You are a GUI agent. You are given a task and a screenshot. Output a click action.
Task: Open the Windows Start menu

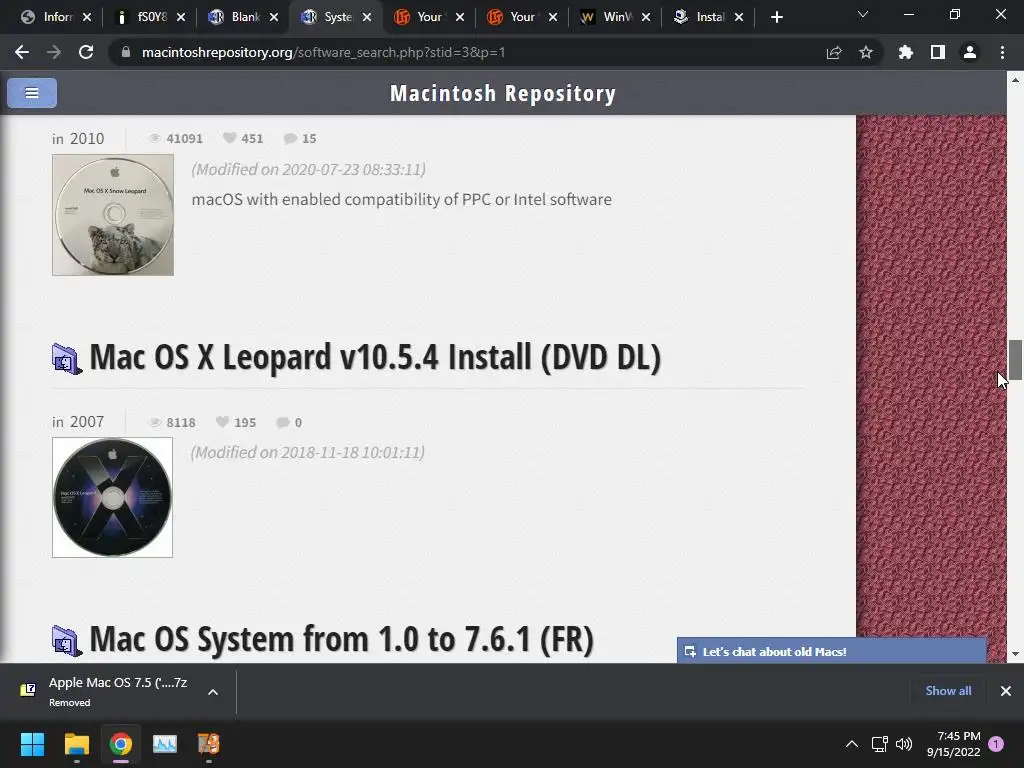pos(32,744)
